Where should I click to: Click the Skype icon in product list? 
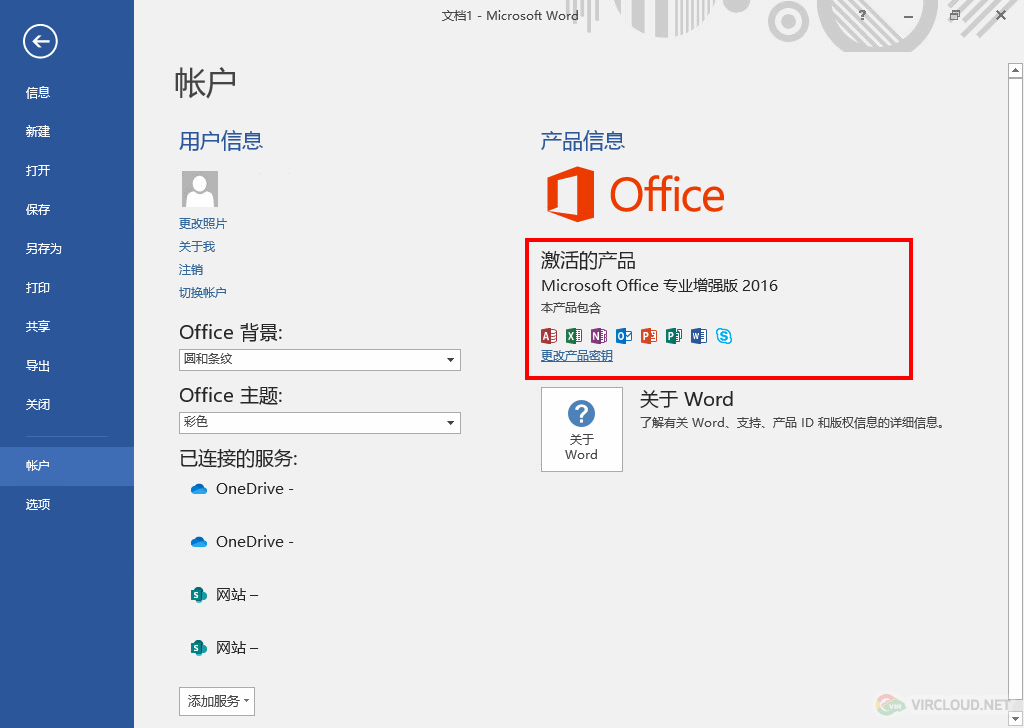click(724, 336)
